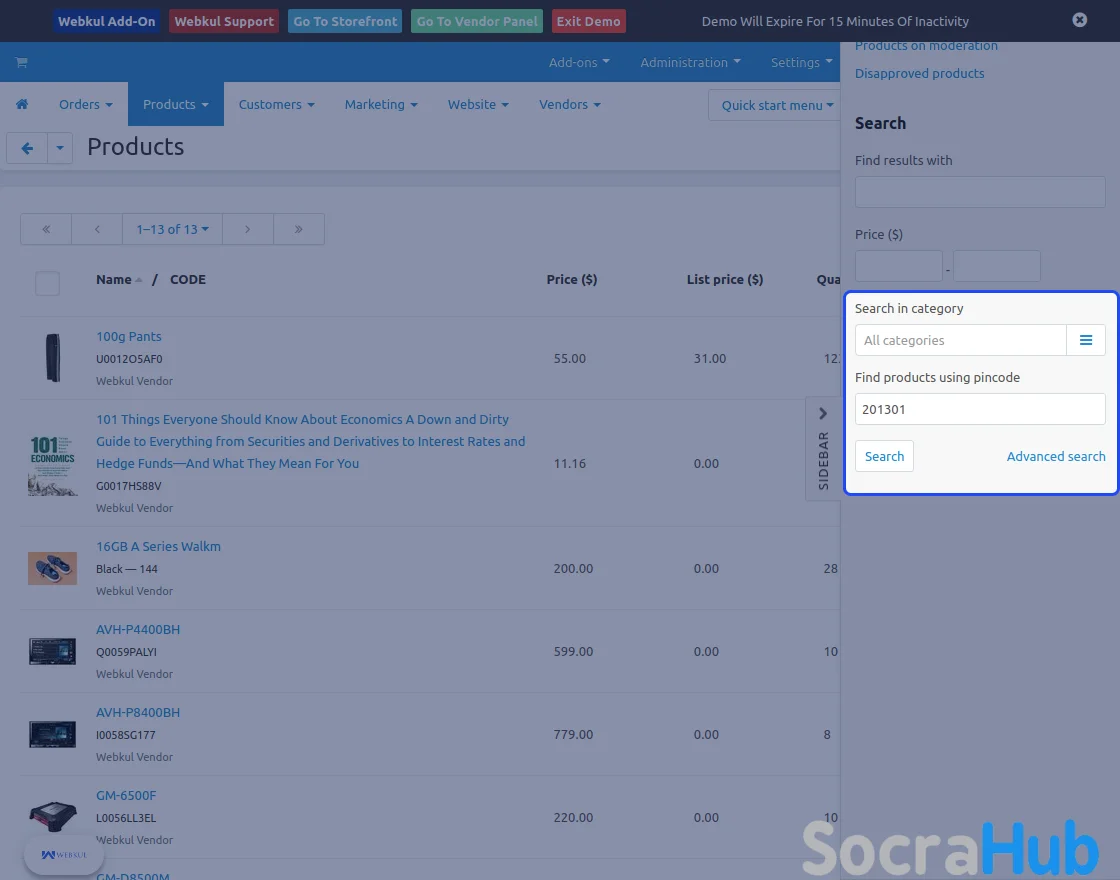Open the Quick start menu dropdown

(777, 105)
